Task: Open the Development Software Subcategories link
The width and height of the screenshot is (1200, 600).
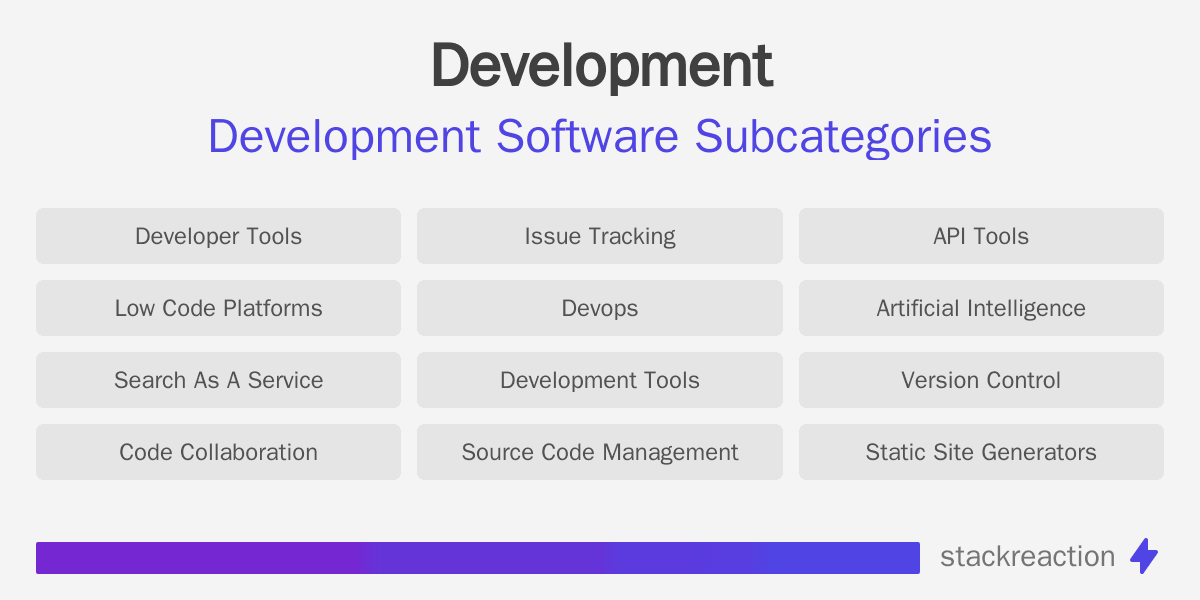Action: pyautogui.click(x=600, y=136)
